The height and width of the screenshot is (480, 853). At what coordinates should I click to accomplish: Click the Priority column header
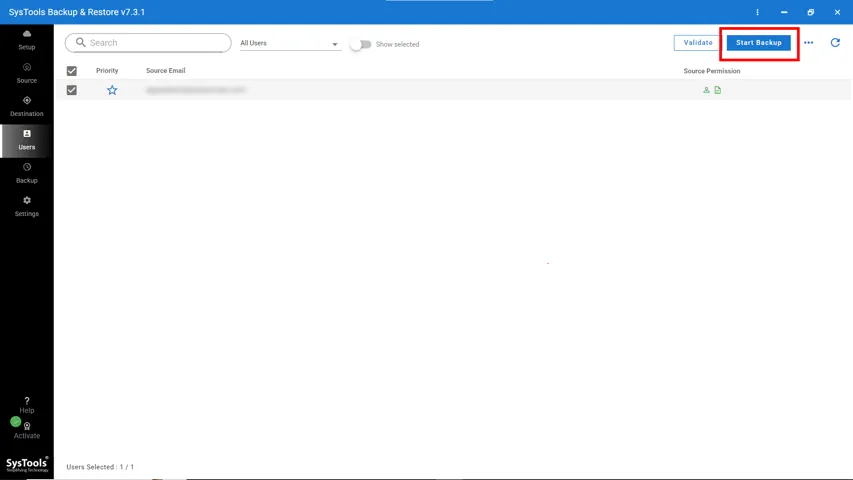click(x=107, y=71)
